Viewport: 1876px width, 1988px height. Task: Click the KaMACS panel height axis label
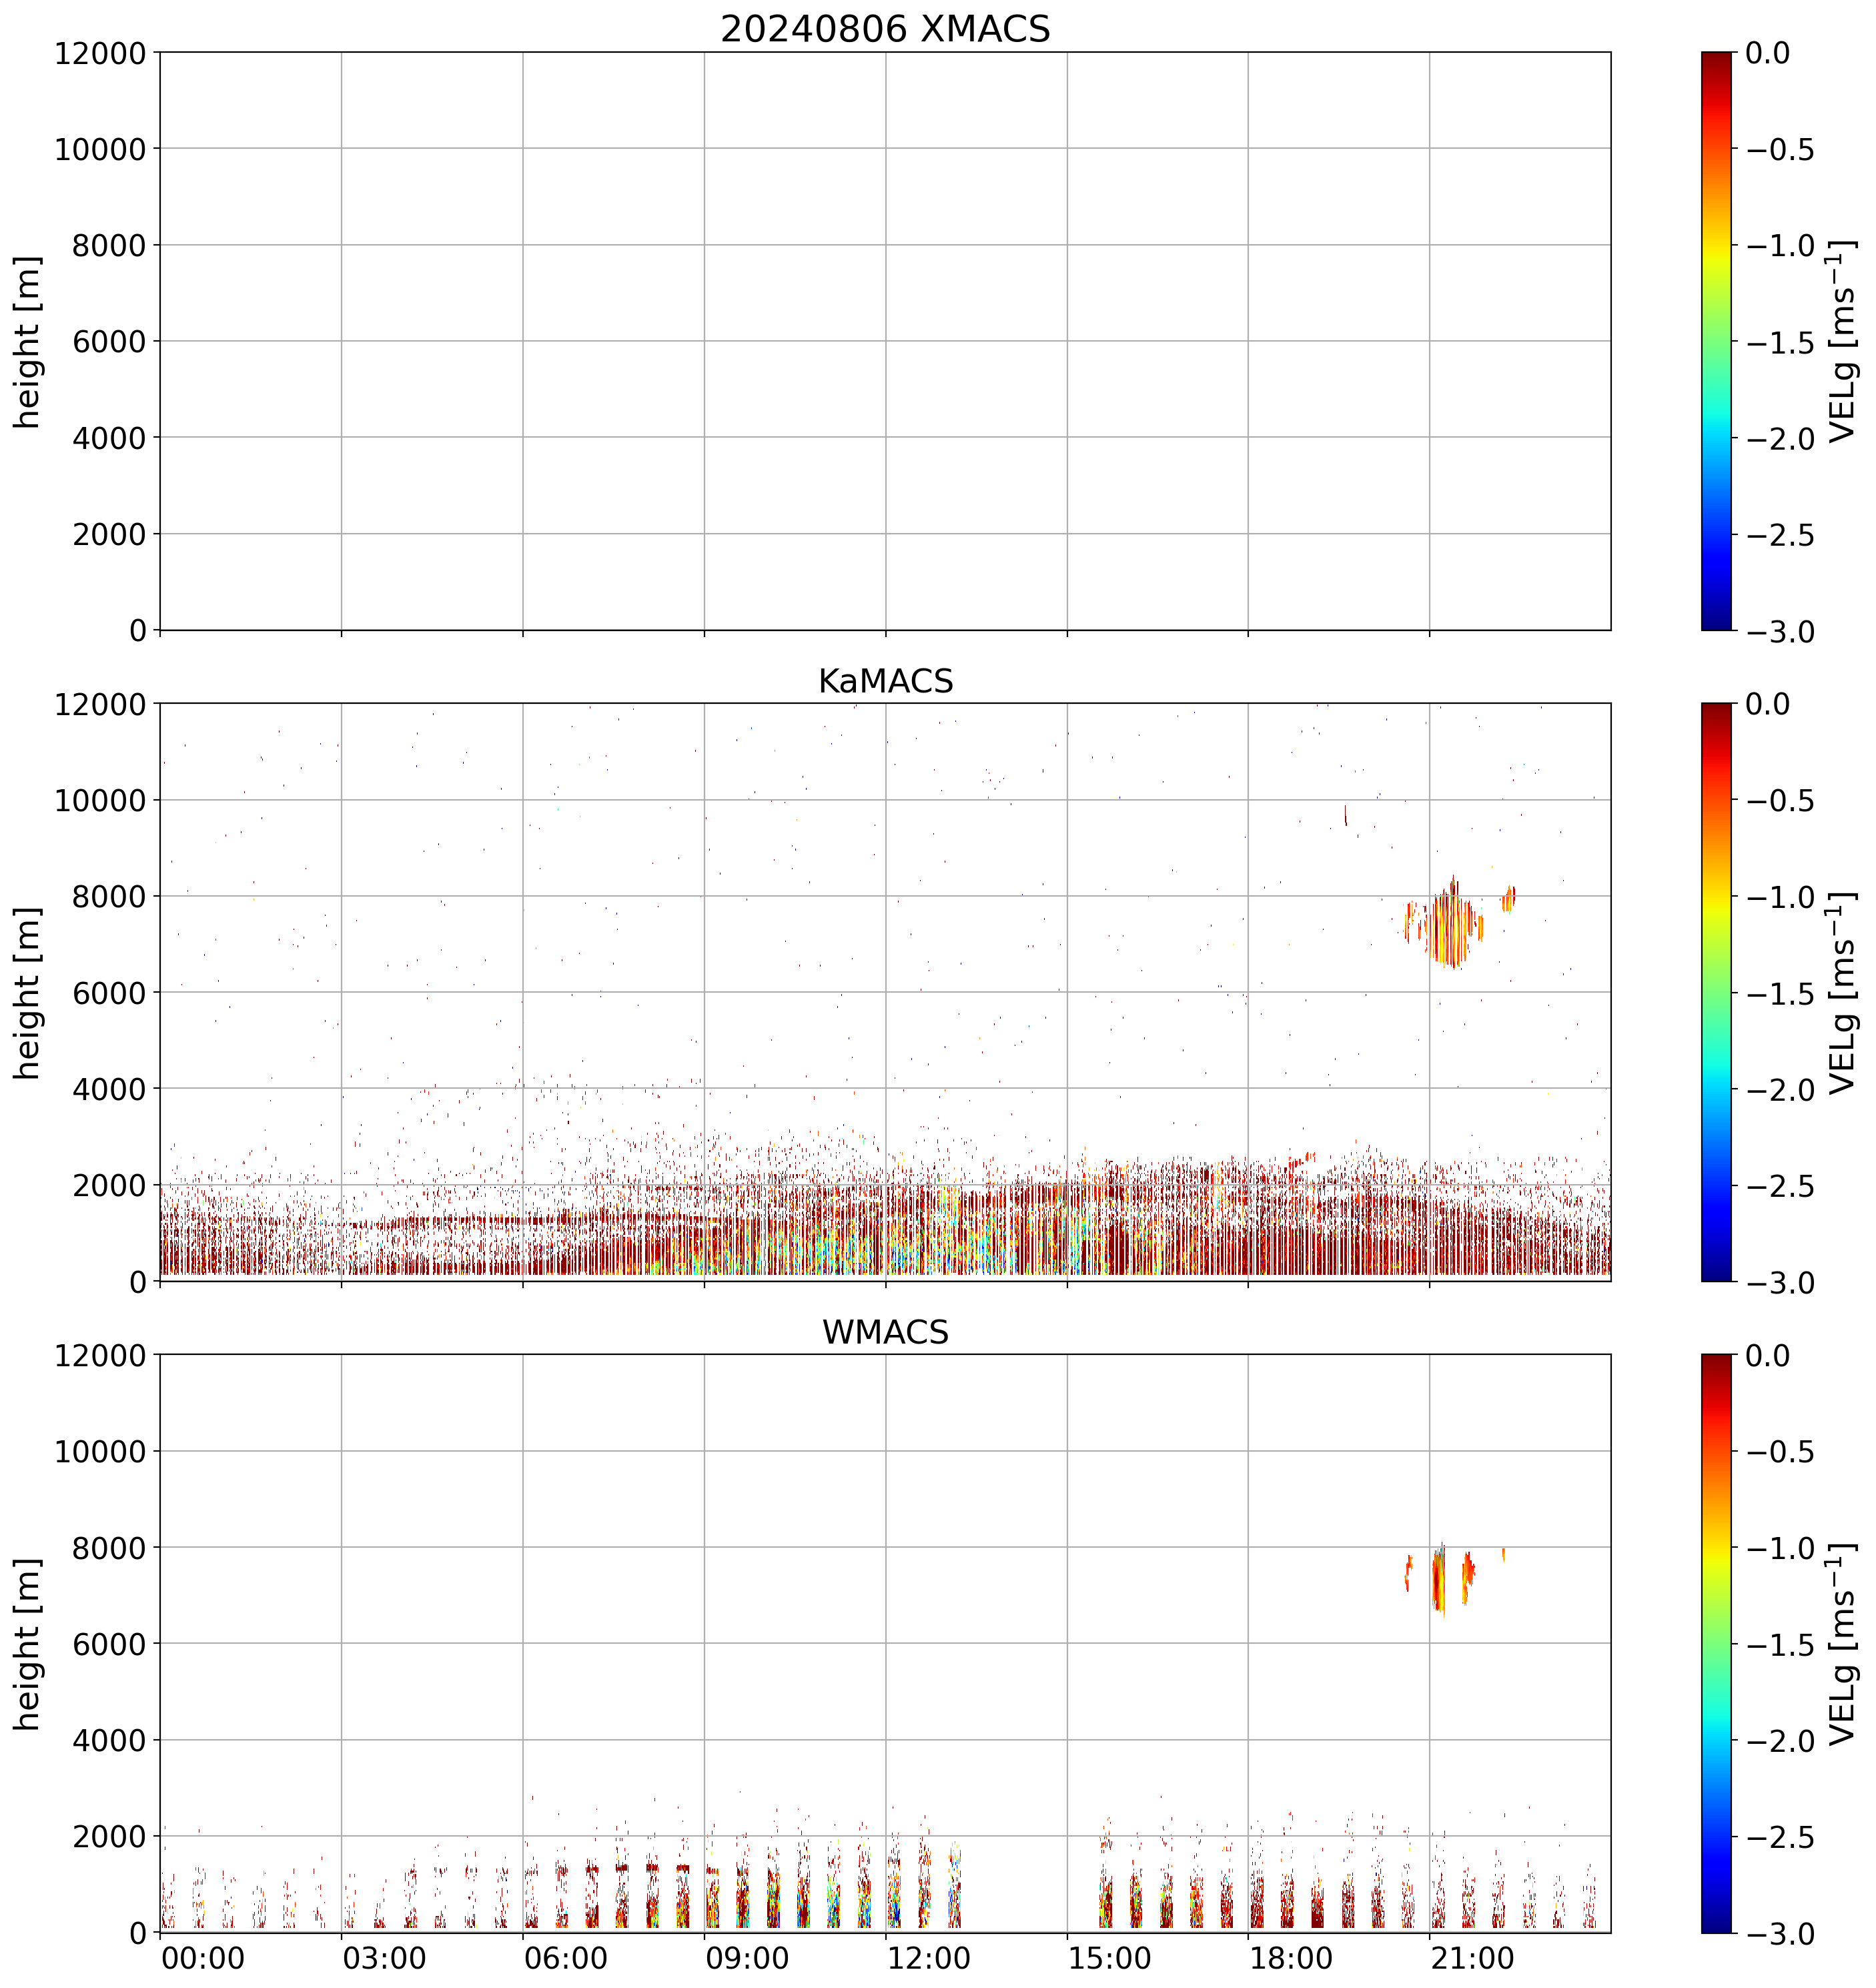[28, 993]
